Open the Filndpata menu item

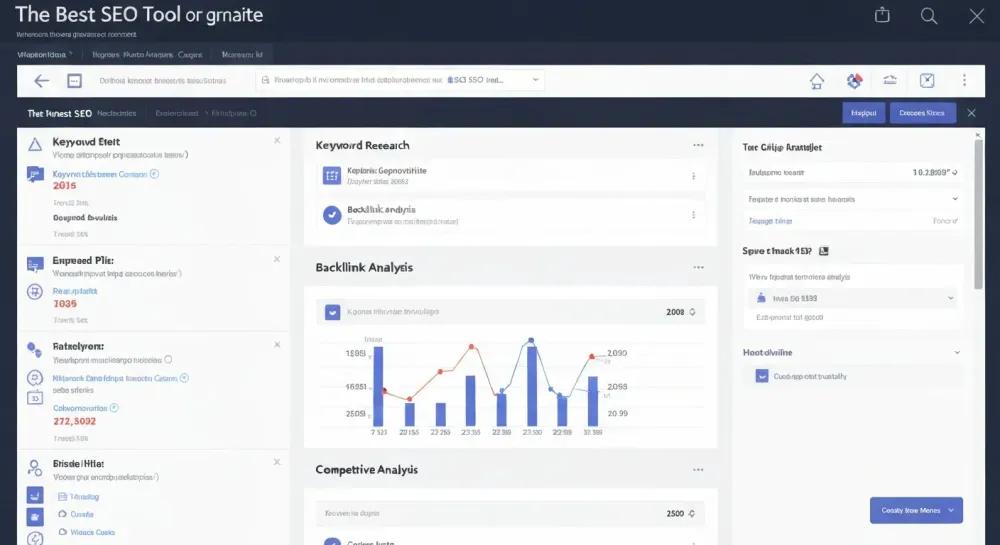point(233,113)
